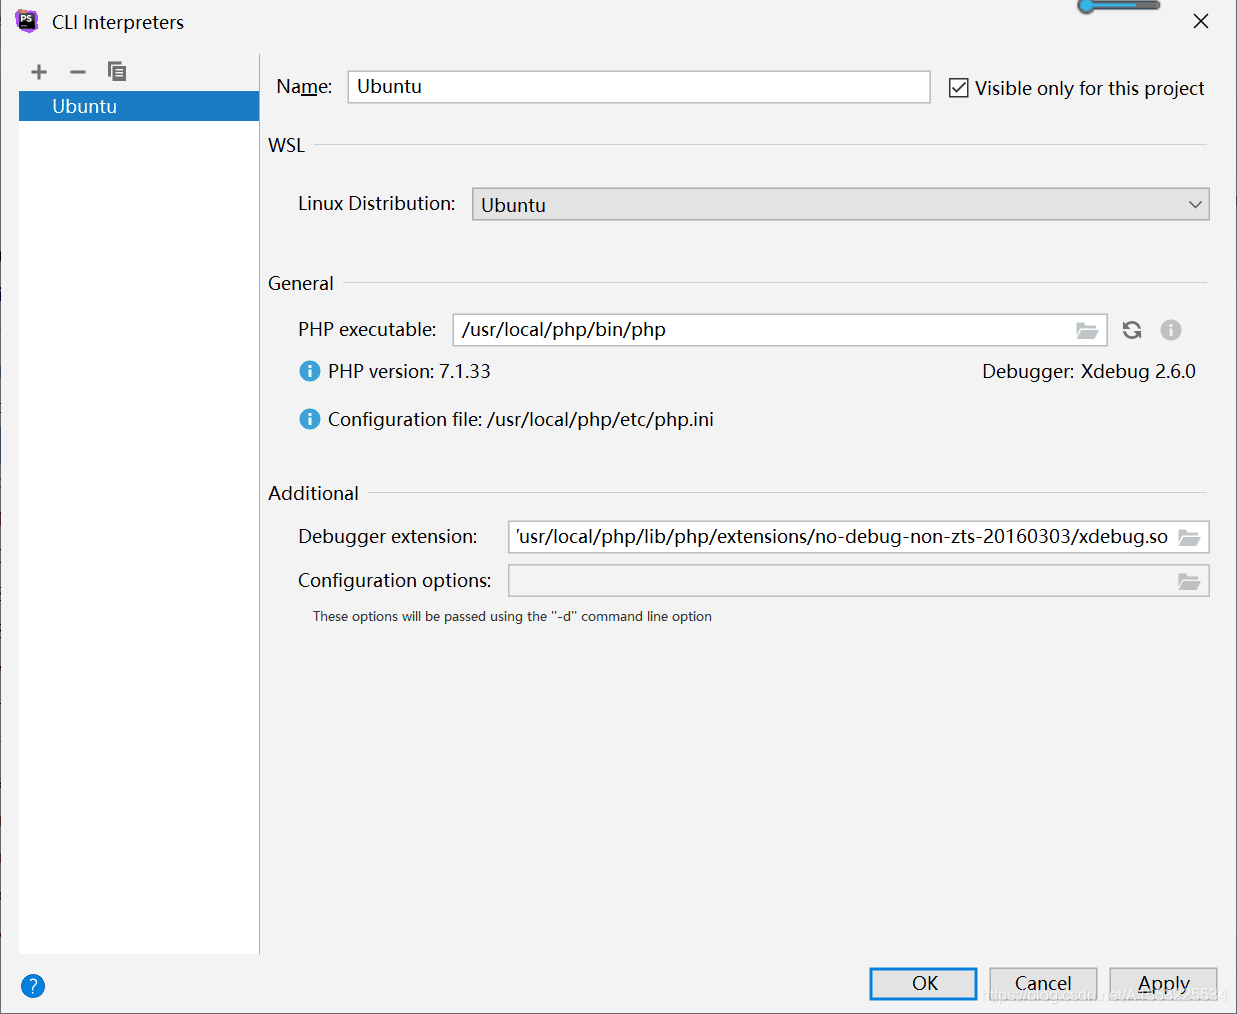Reload the PHP interpreter information
1237x1014 pixels.
(1131, 329)
